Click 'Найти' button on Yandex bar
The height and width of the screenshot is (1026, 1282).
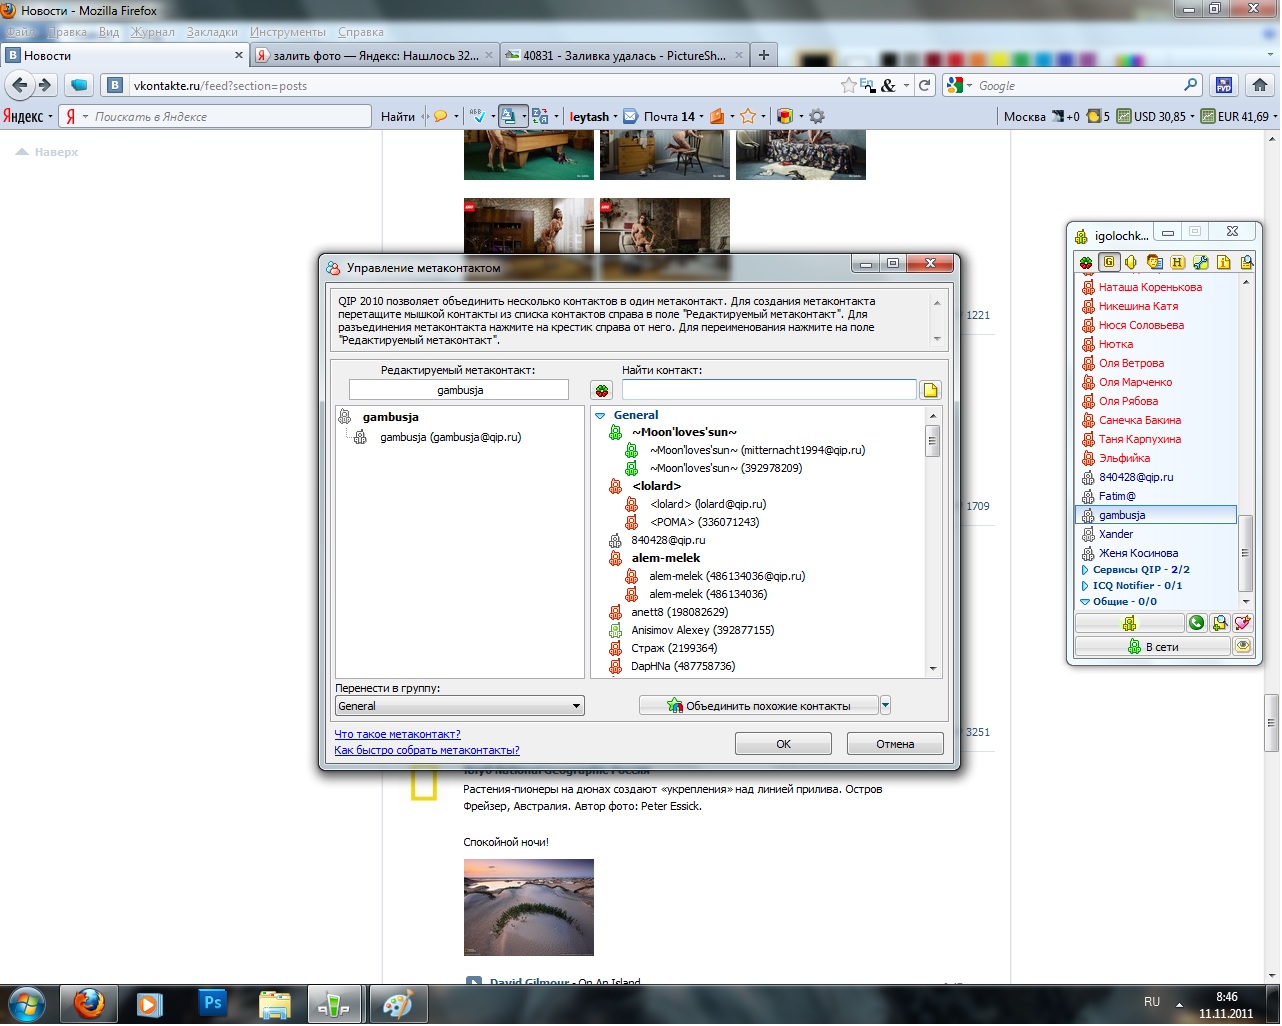pyautogui.click(x=397, y=117)
